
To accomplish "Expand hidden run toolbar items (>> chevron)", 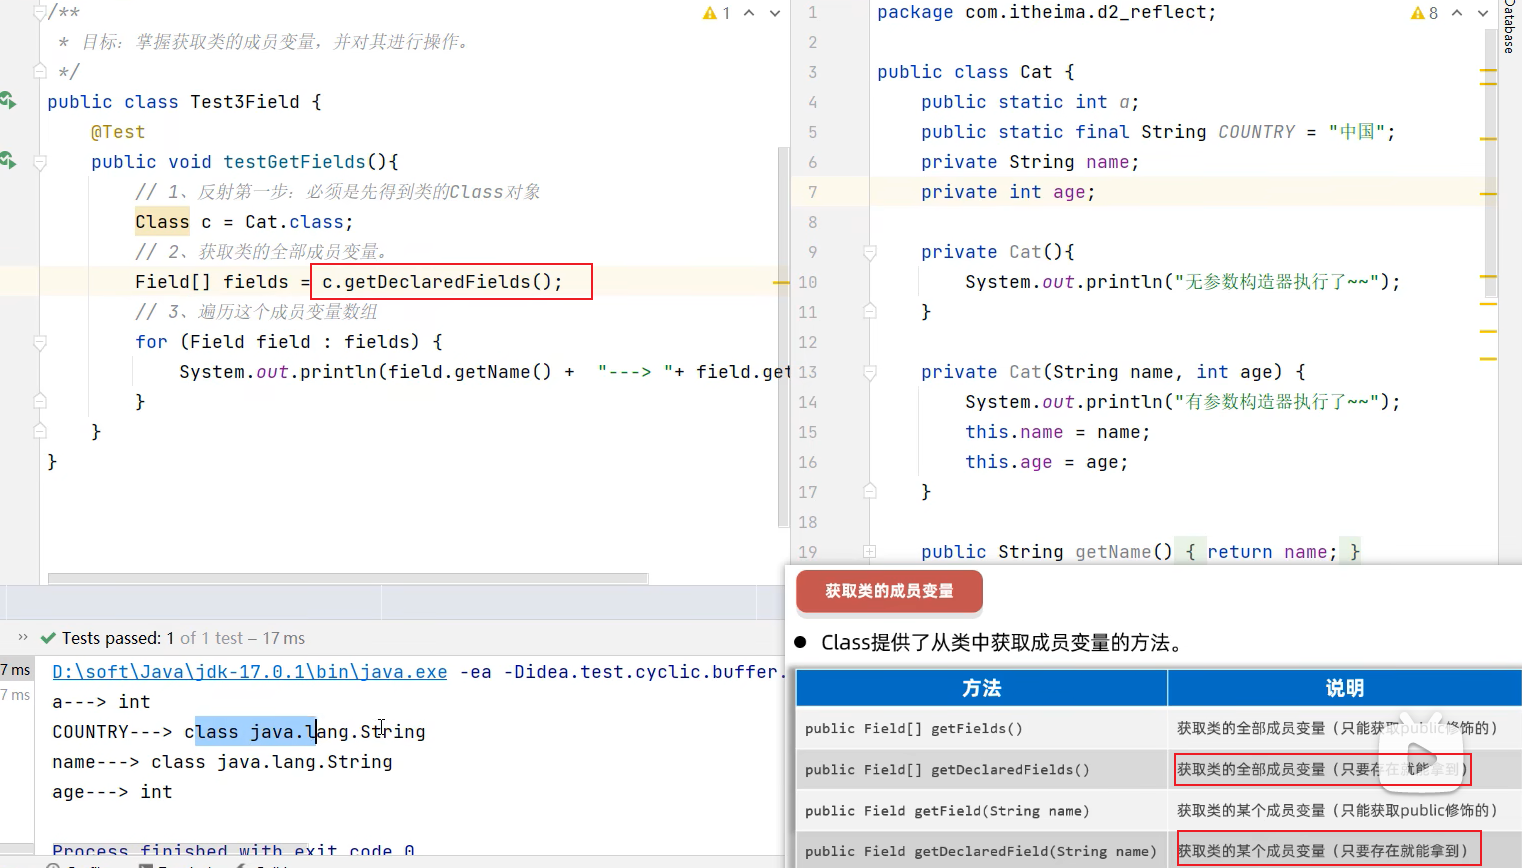I will 22,637.
